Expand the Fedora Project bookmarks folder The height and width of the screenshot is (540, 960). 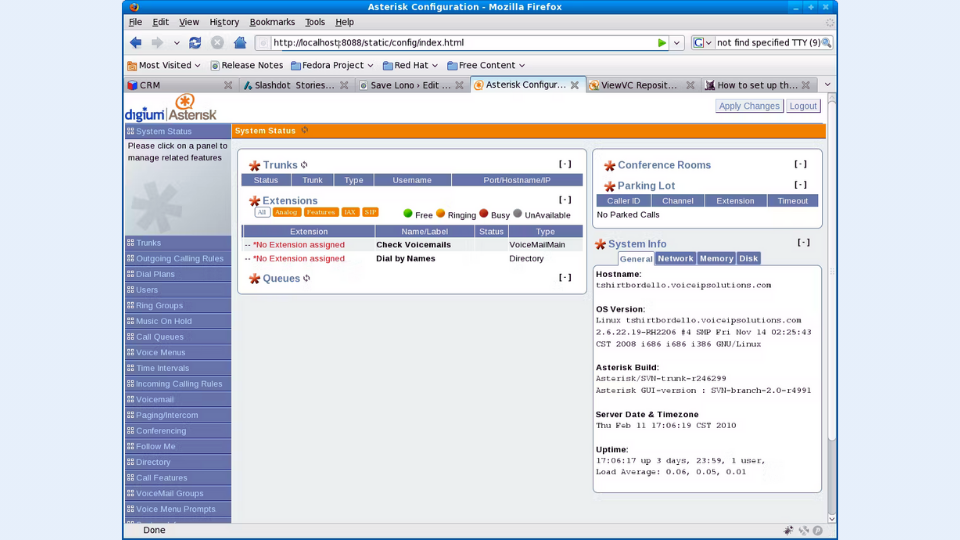[x=332, y=65]
